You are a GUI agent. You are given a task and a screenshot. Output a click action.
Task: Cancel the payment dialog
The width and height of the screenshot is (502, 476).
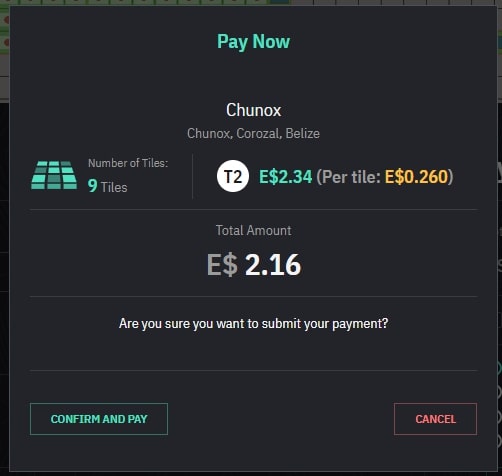pos(435,419)
